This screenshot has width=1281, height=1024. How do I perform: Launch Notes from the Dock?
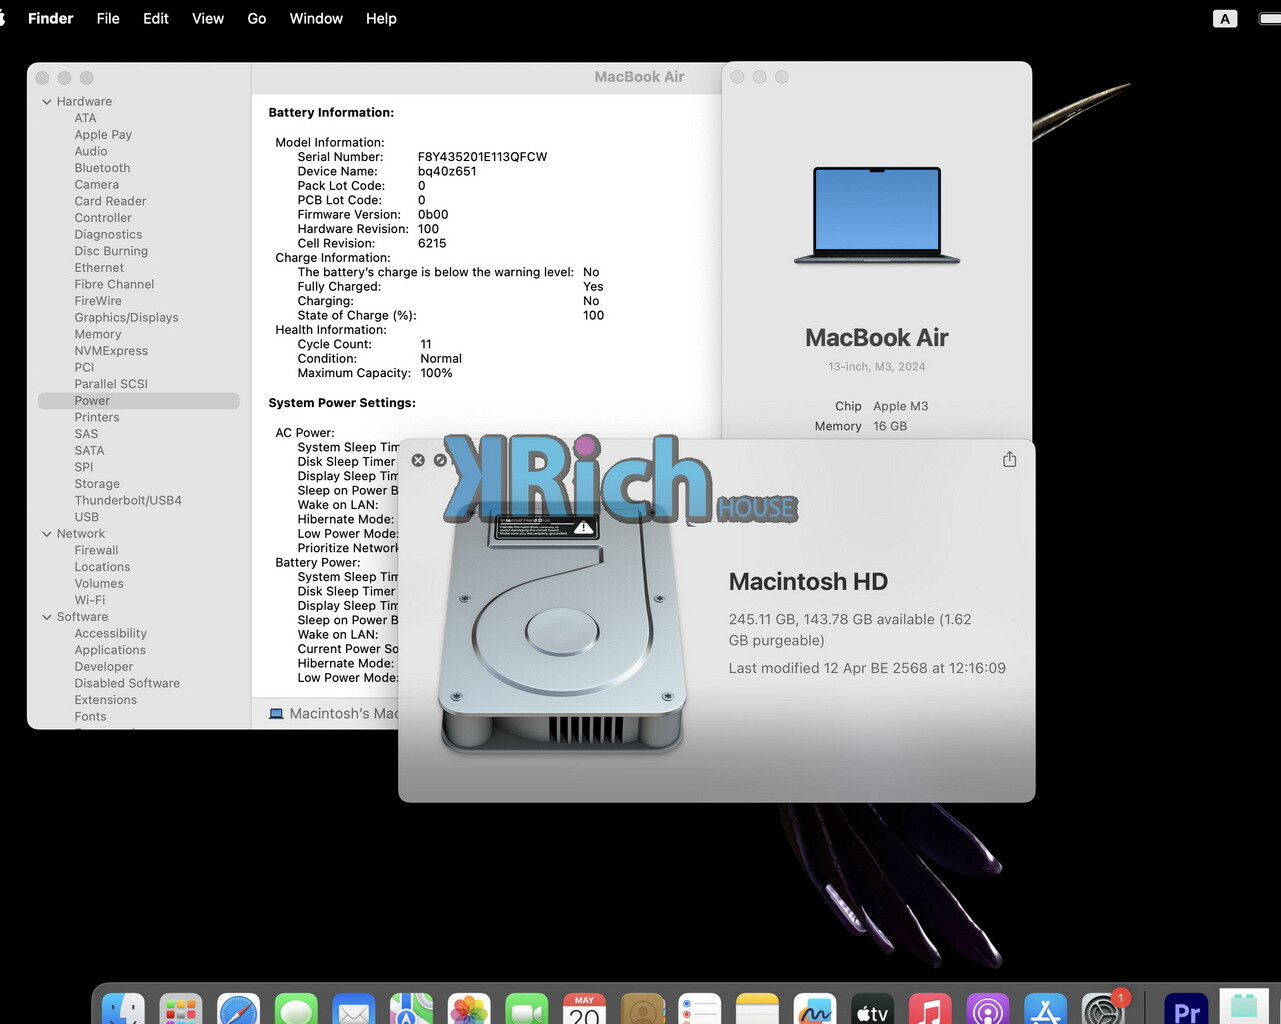(x=757, y=1008)
